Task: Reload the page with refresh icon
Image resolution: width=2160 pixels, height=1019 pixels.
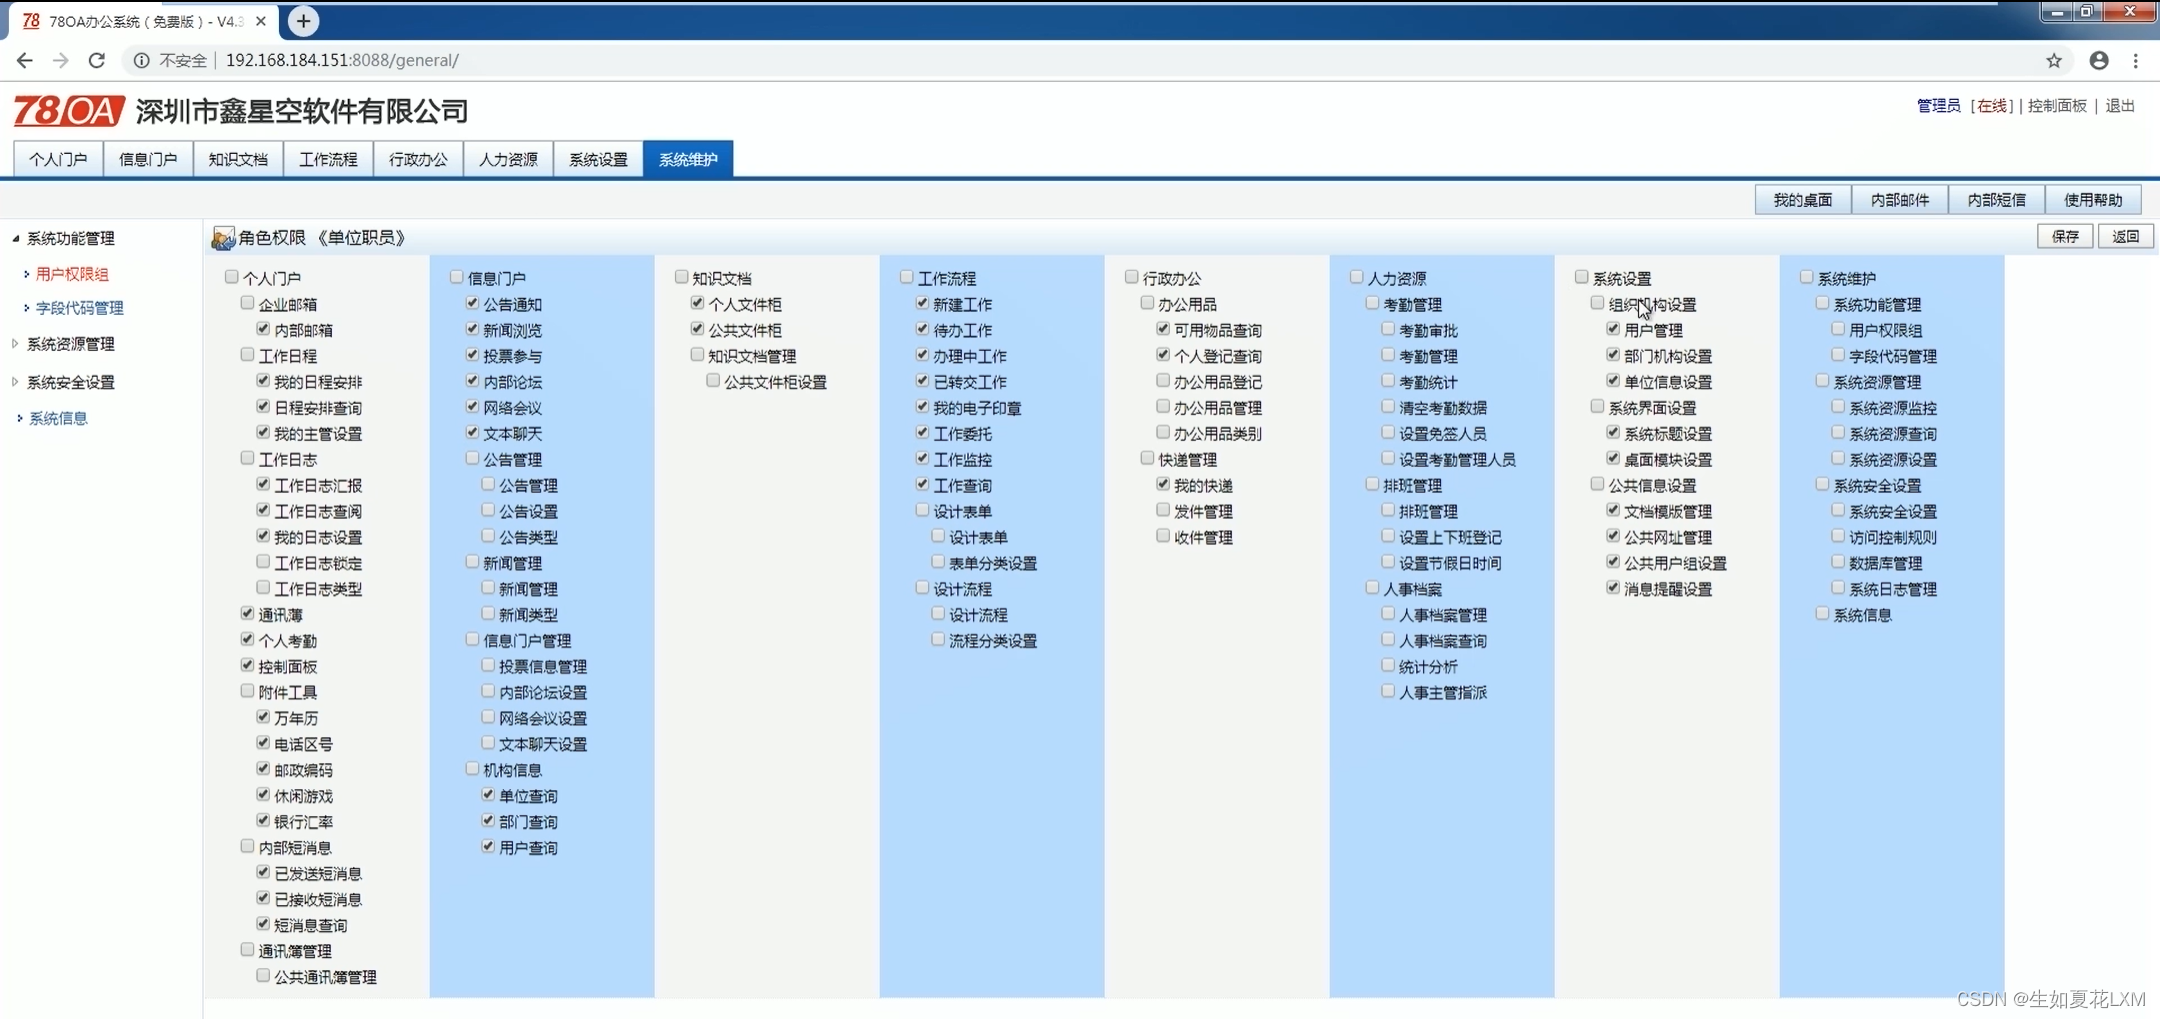Action: tap(97, 60)
